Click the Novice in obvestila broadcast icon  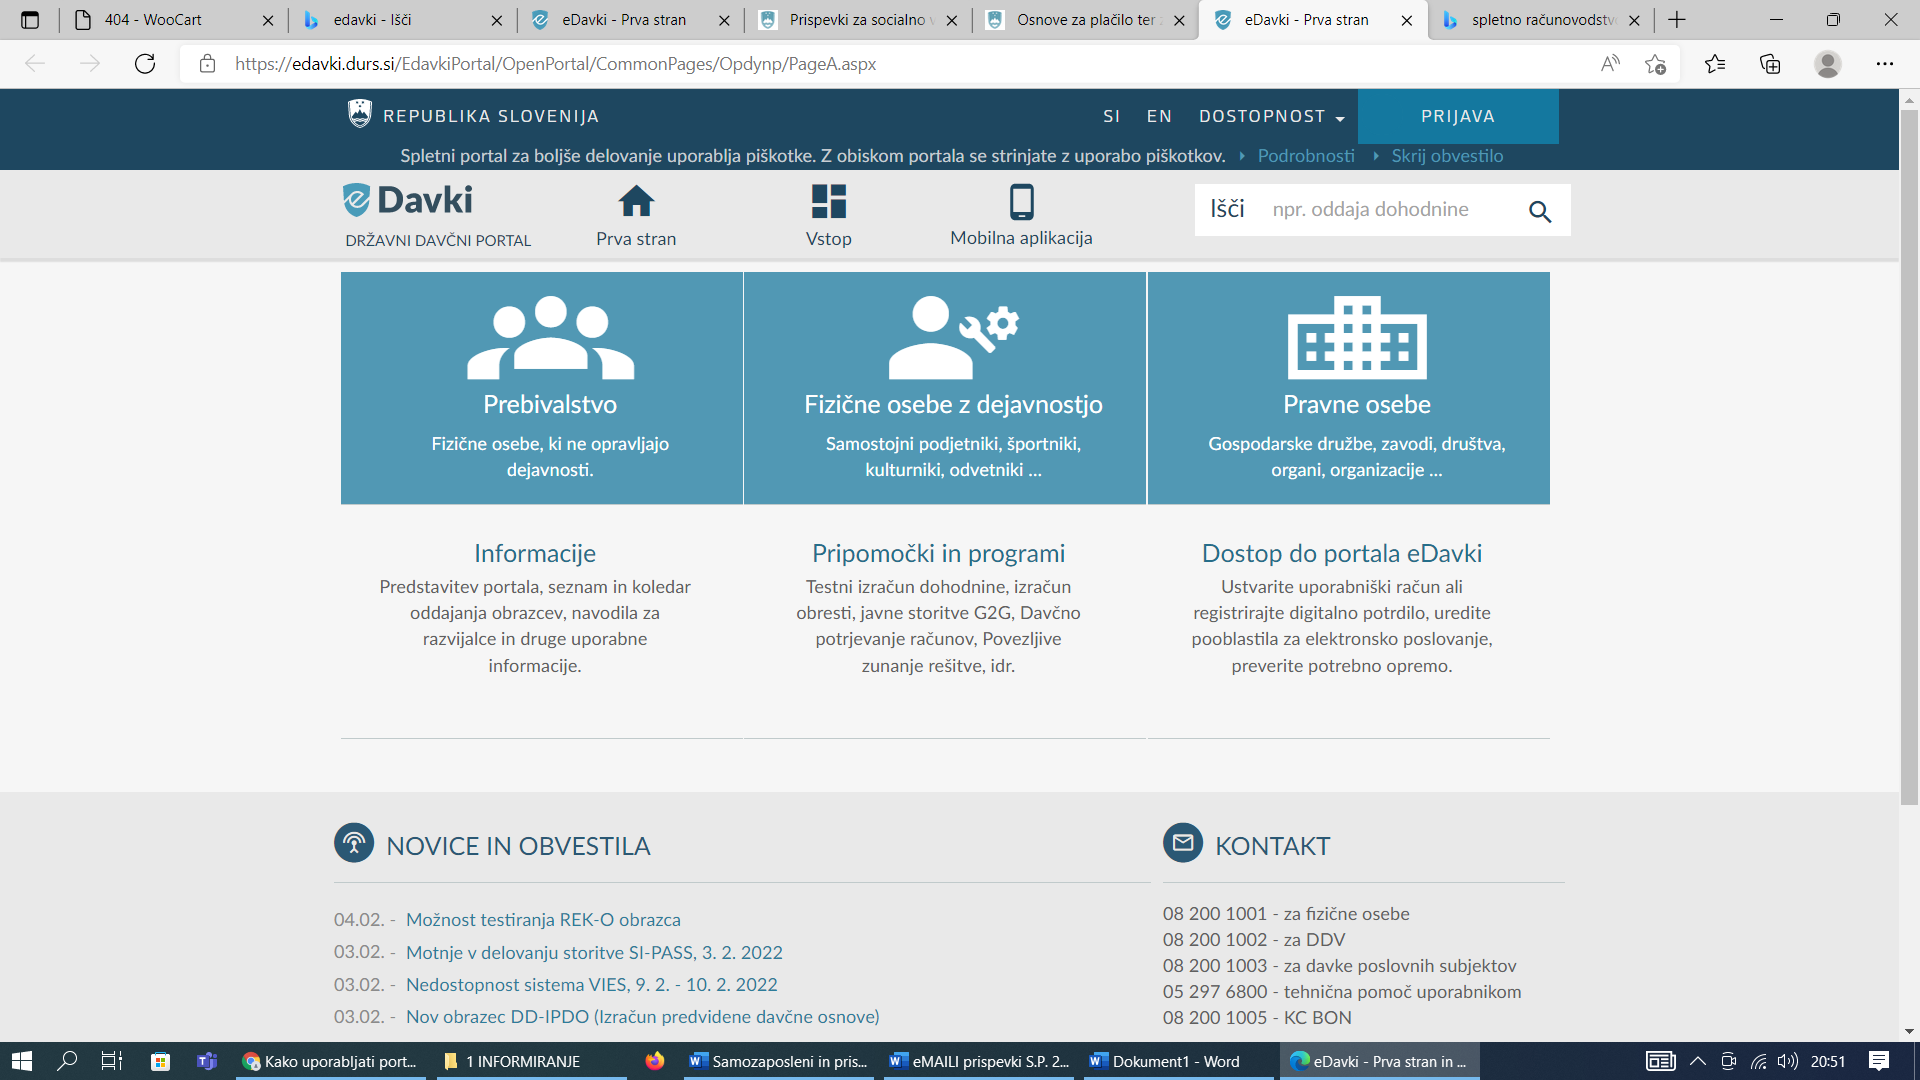pos(354,843)
